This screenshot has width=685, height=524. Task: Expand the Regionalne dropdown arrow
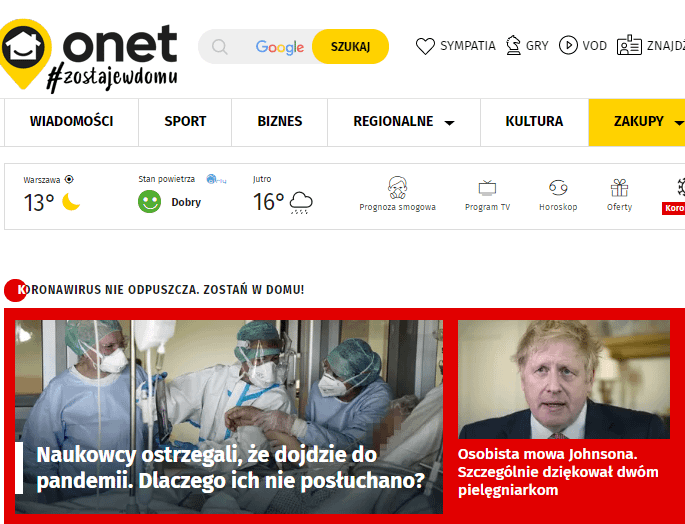tap(449, 123)
